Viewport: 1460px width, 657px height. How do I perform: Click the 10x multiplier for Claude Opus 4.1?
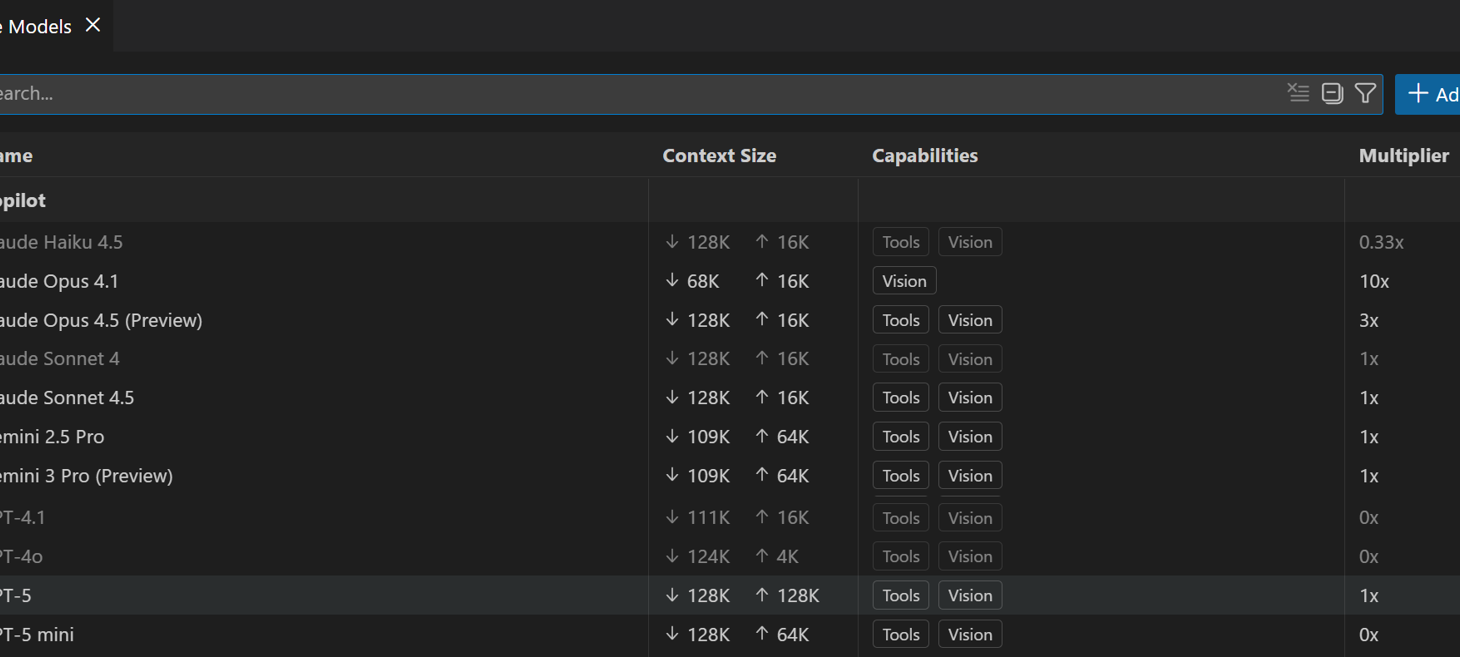pos(1374,281)
